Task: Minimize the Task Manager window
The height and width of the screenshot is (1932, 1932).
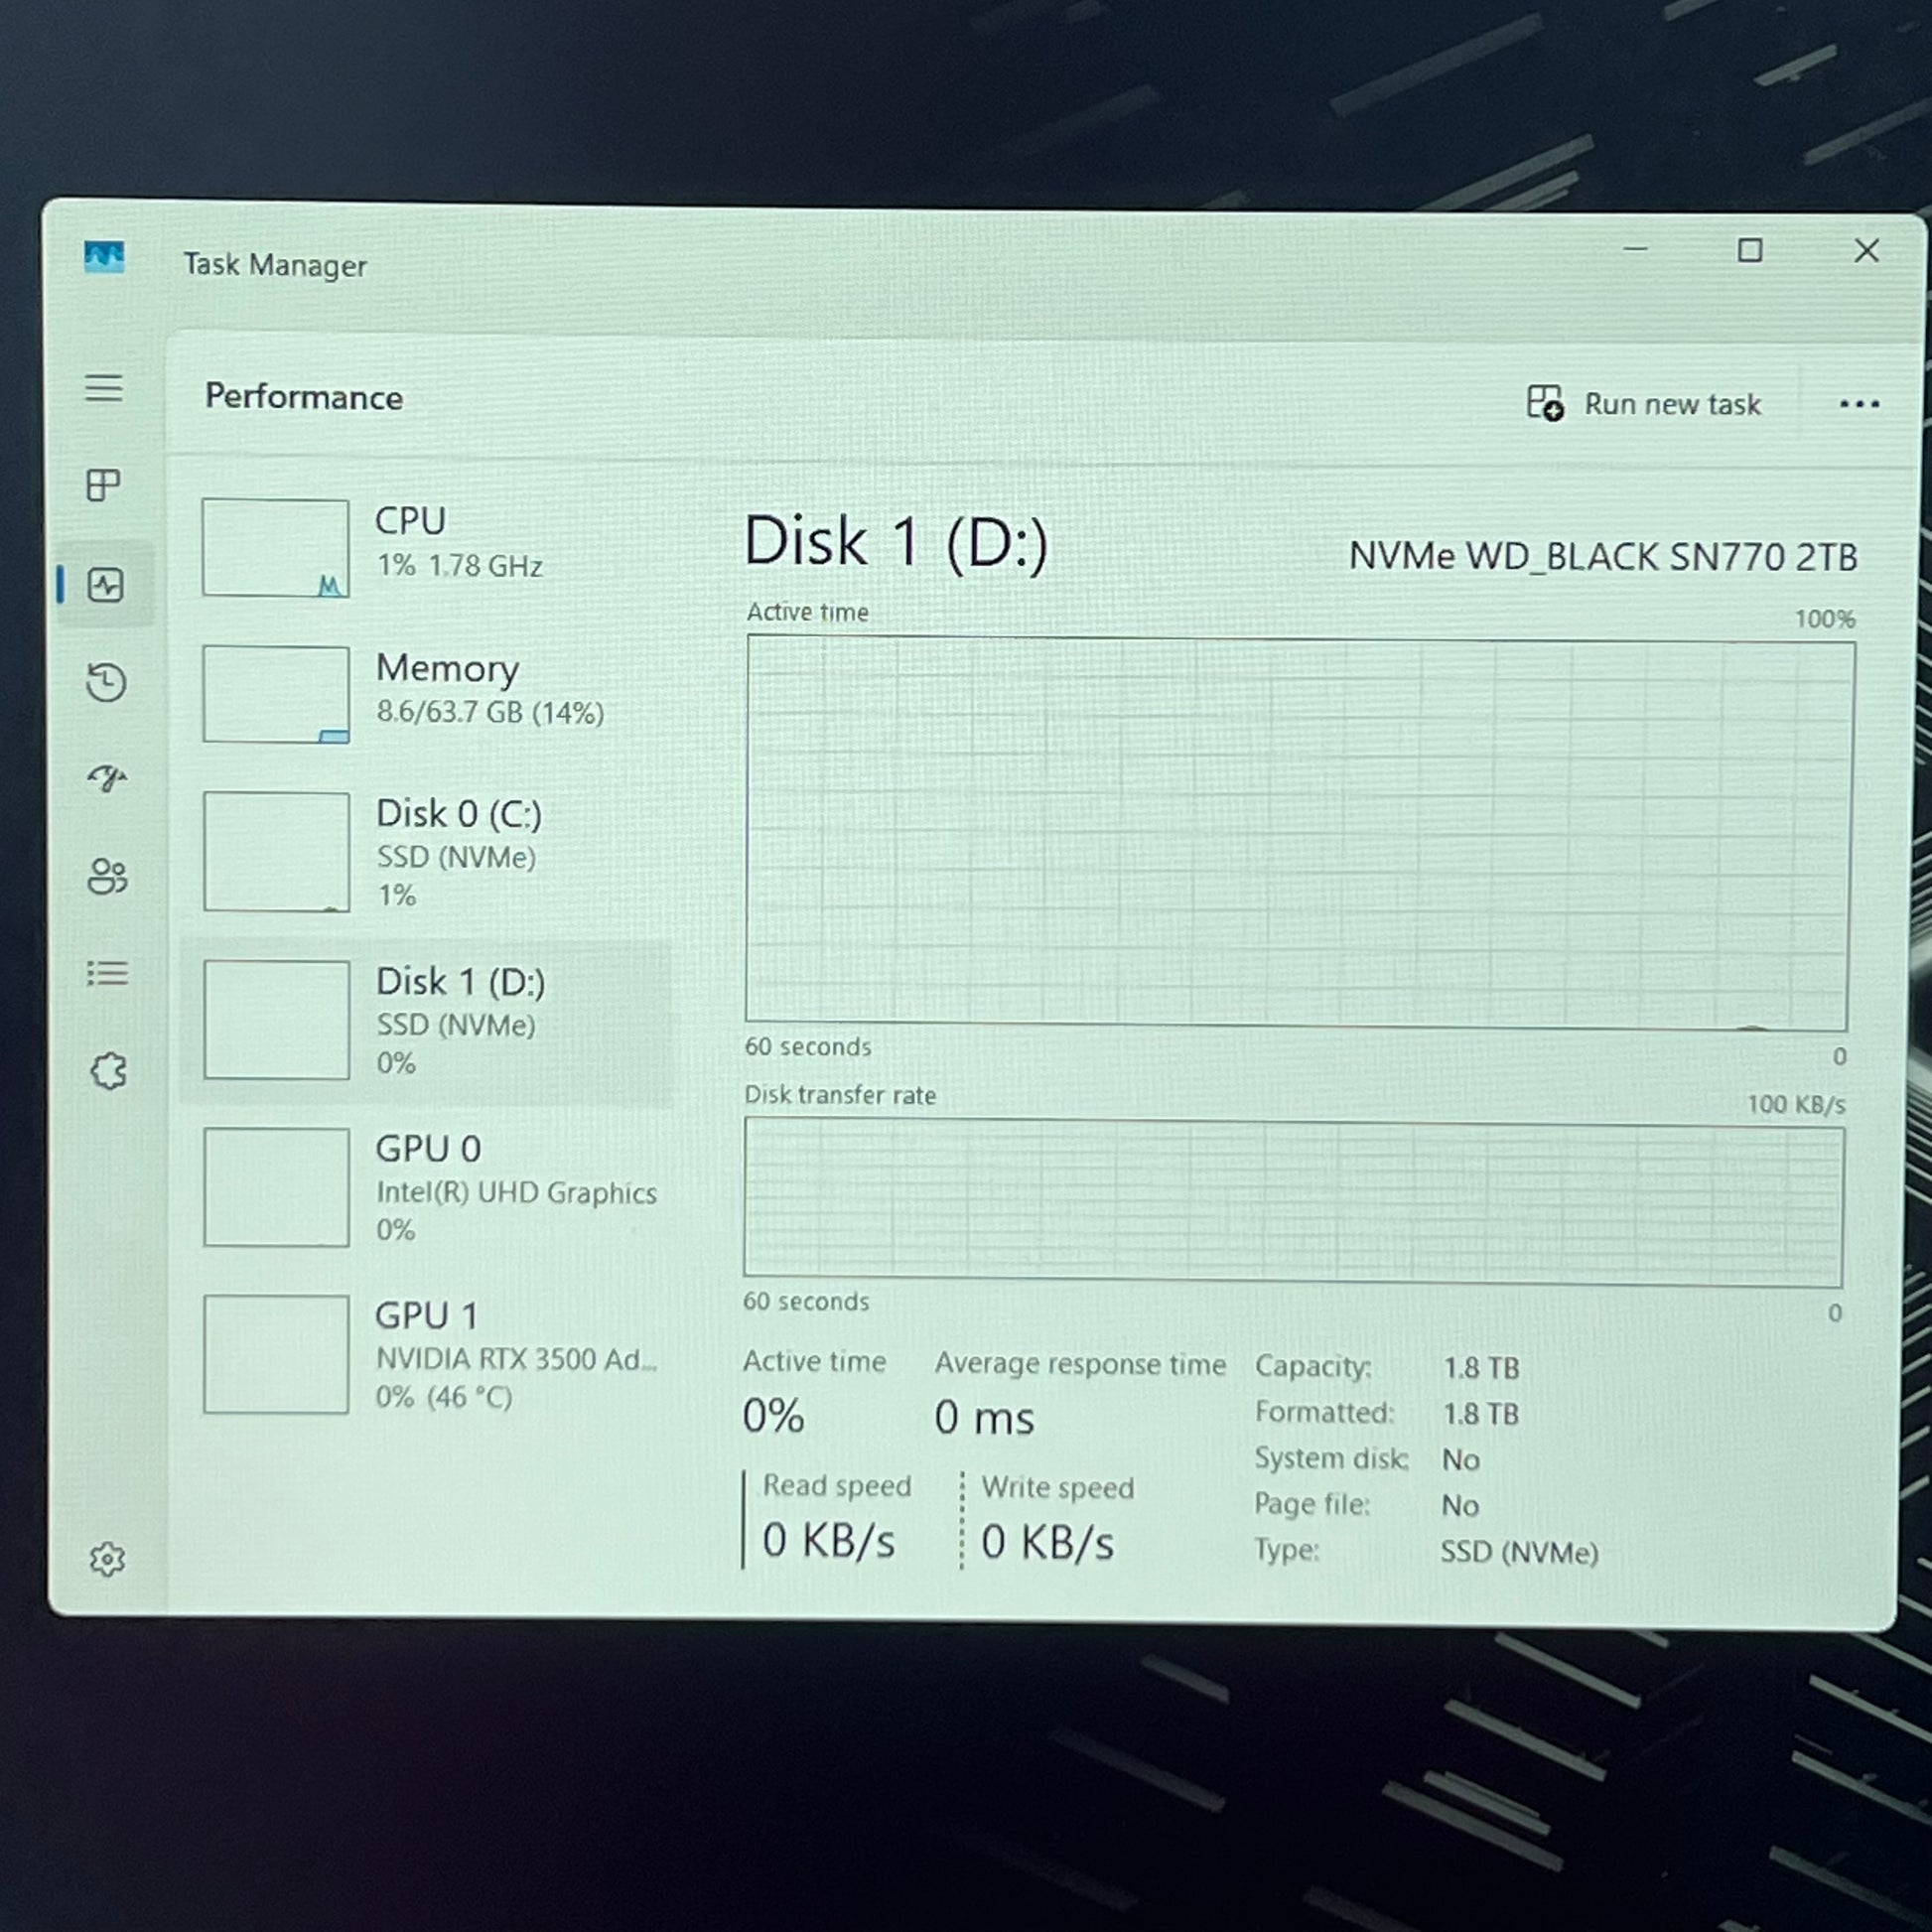Action: point(1635,249)
